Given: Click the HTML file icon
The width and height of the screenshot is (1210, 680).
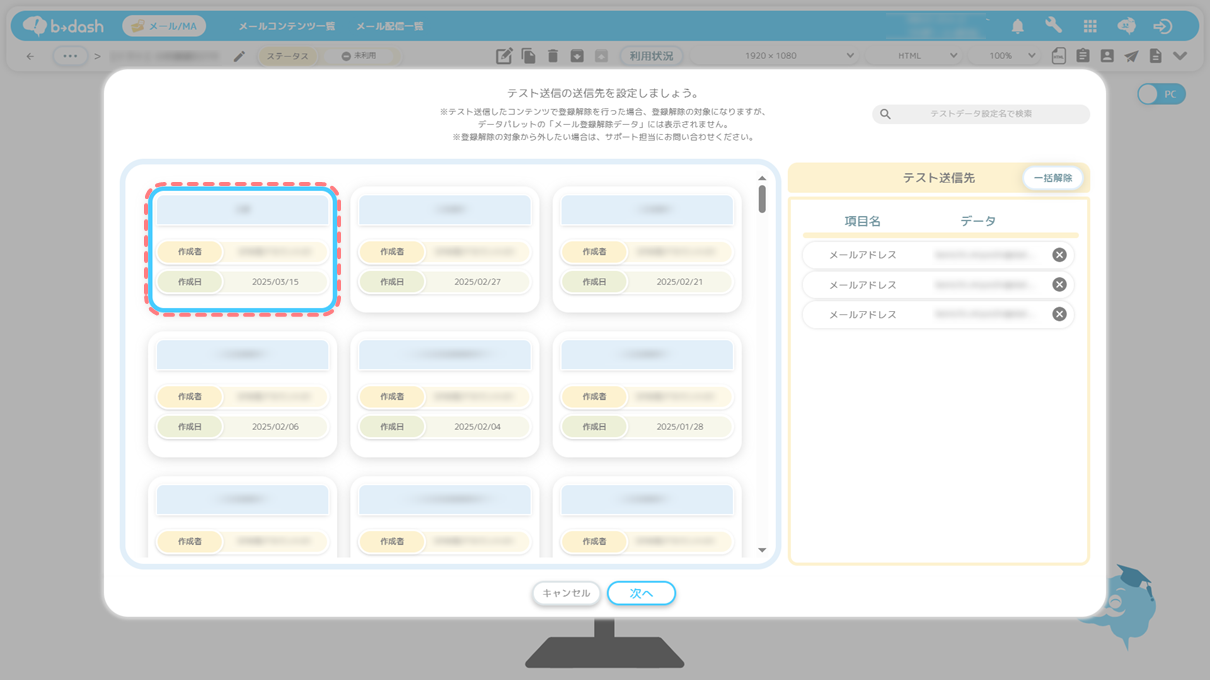Looking at the screenshot, I should 1059,56.
